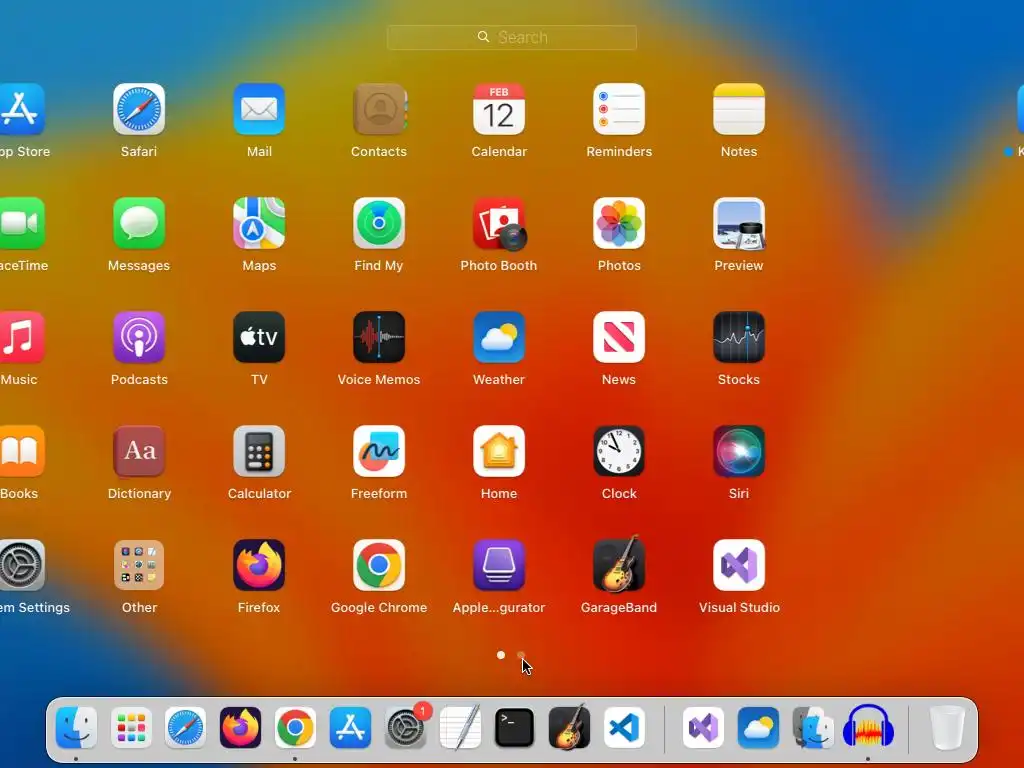The height and width of the screenshot is (768, 1024).
Task: Launch Audacity from the Dock
Action: click(x=868, y=728)
